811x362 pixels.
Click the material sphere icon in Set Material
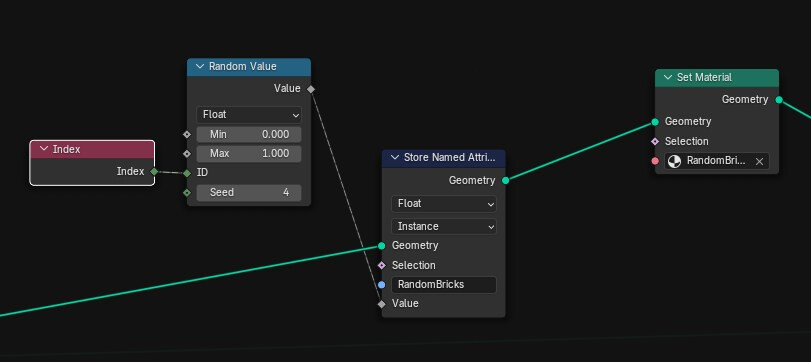(674, 161)
